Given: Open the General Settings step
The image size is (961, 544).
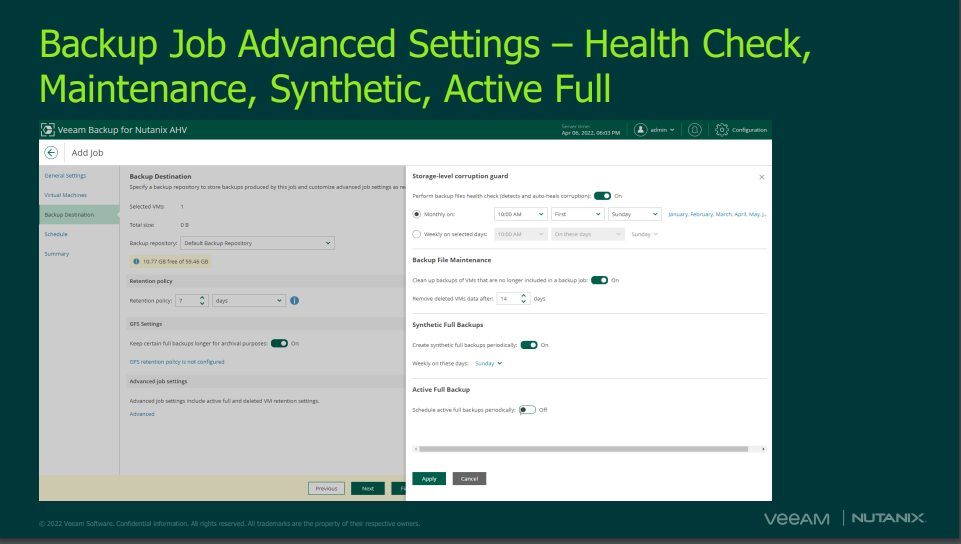Looking at the screenshot, I should [x=66, y=176].
